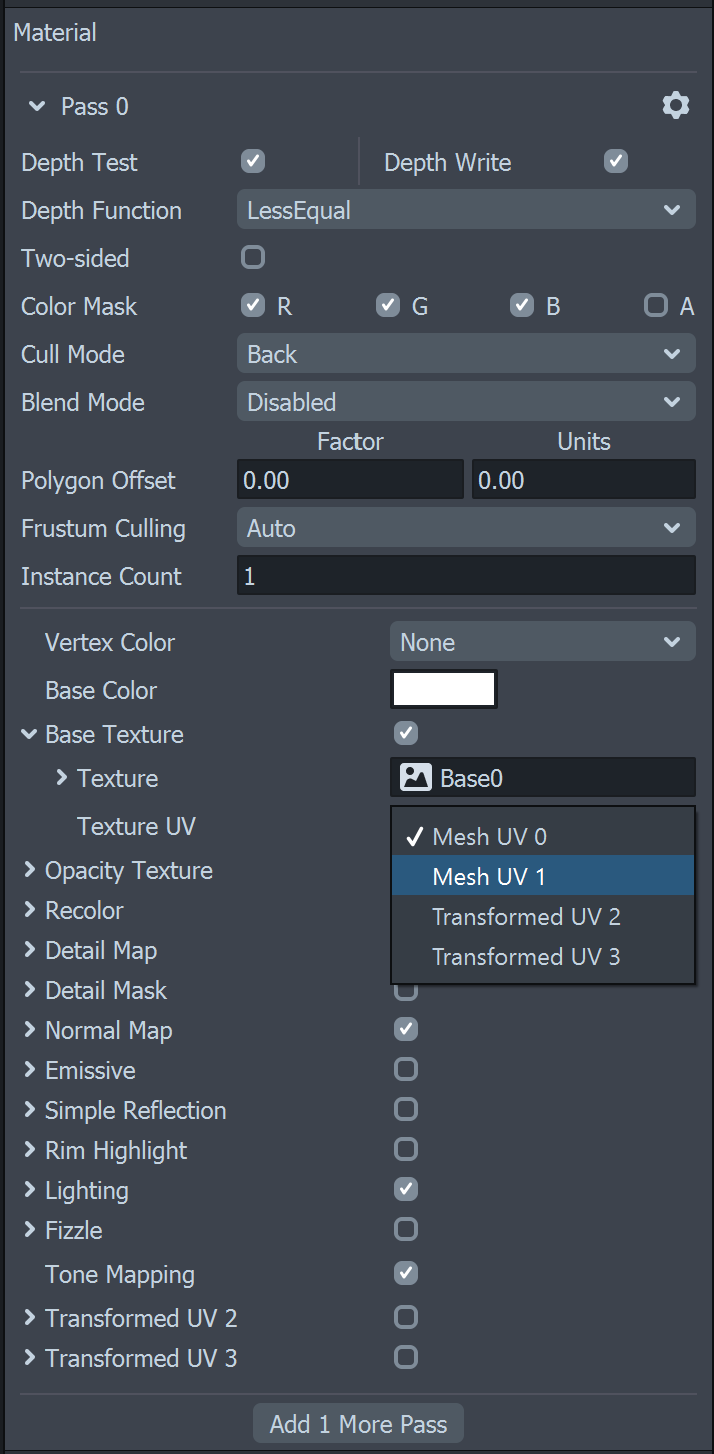This screenshot has width=714, height=1454.
Task: Open the Pass 0 settings gear
Action: pyautogui.click(x=676, y=106)
